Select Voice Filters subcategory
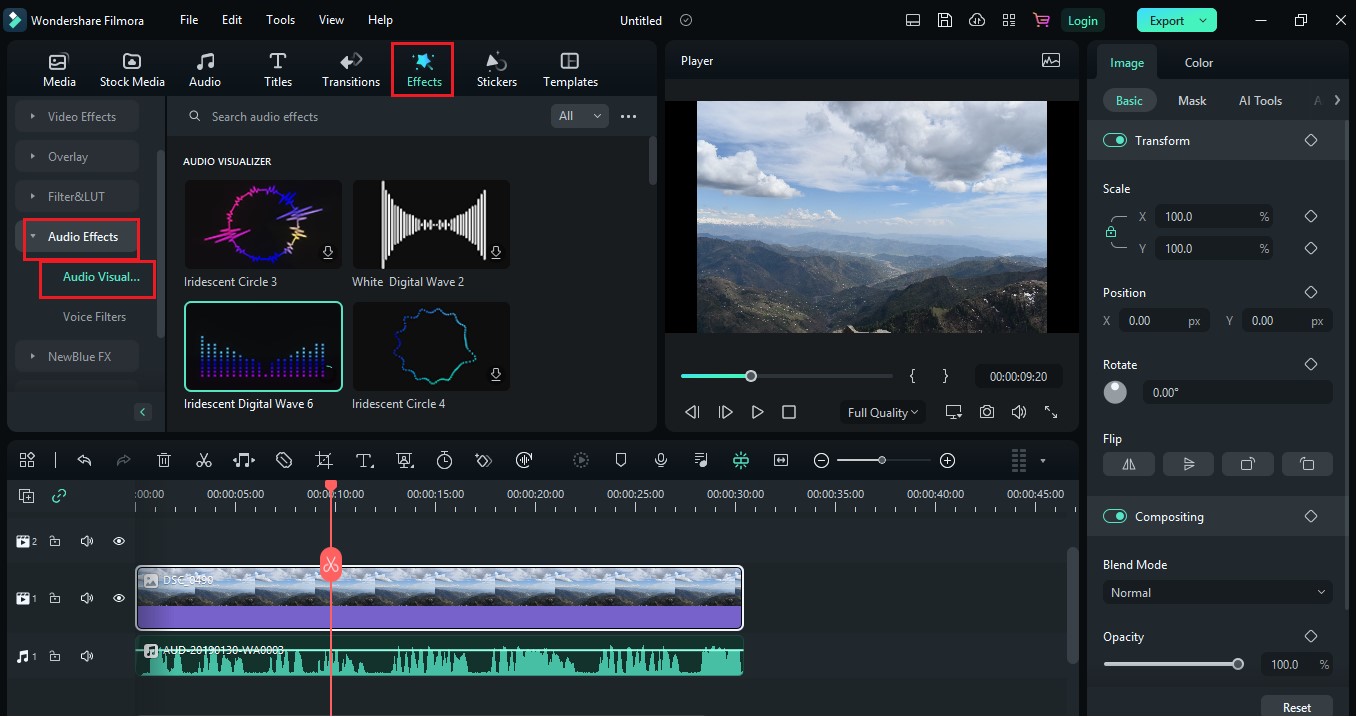Image resolution: width=1357 pixels, height=717 pixels. click(x=94, y=316)
